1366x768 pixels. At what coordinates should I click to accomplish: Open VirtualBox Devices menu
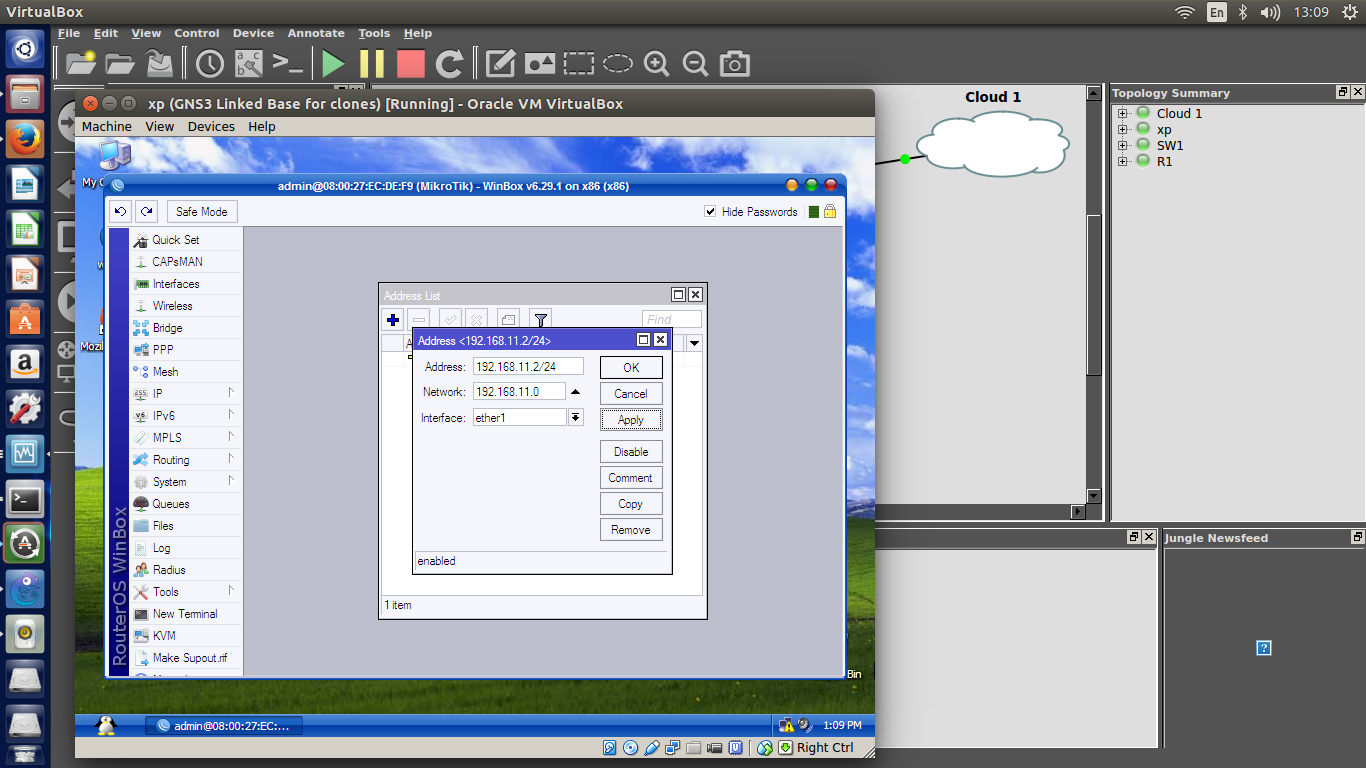[211, 127]
